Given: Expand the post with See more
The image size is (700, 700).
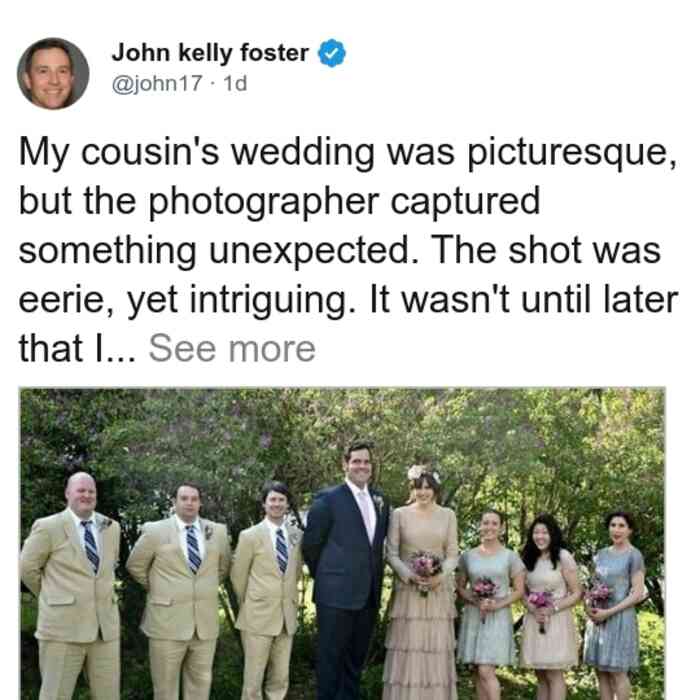Looking at the screenshot, I should click(x=232, y=349).
